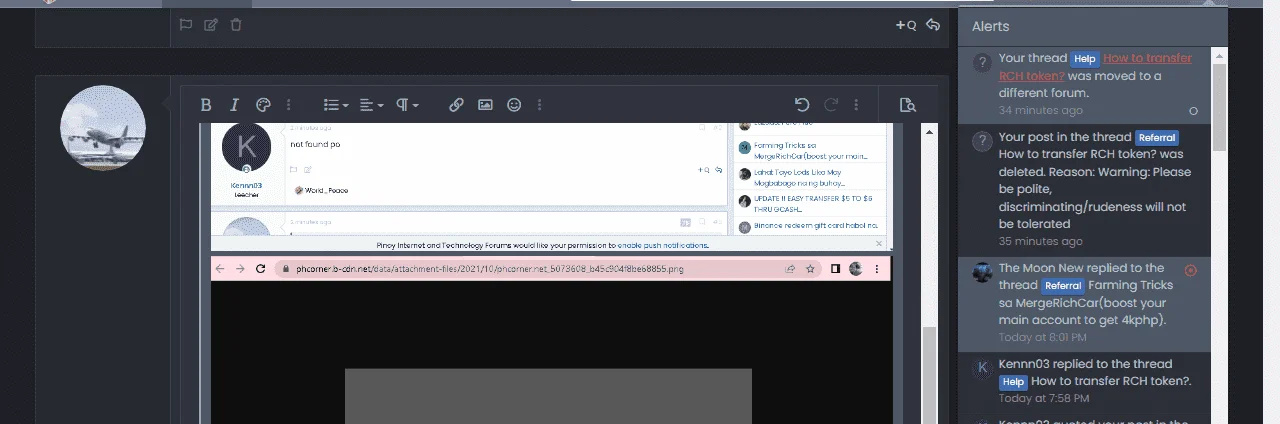The height and width of the screenshot is (424, 1280).
Task: Open more insert options after emoji icon
Action: pyautogui.click(x=540, y=104)
